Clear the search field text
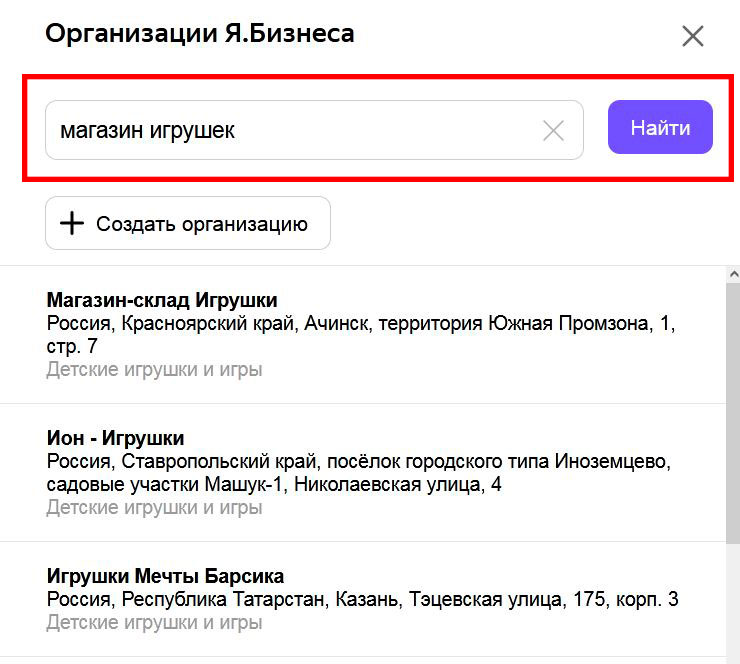The width and height of the screenshot is (740, 664). point(553,130)
